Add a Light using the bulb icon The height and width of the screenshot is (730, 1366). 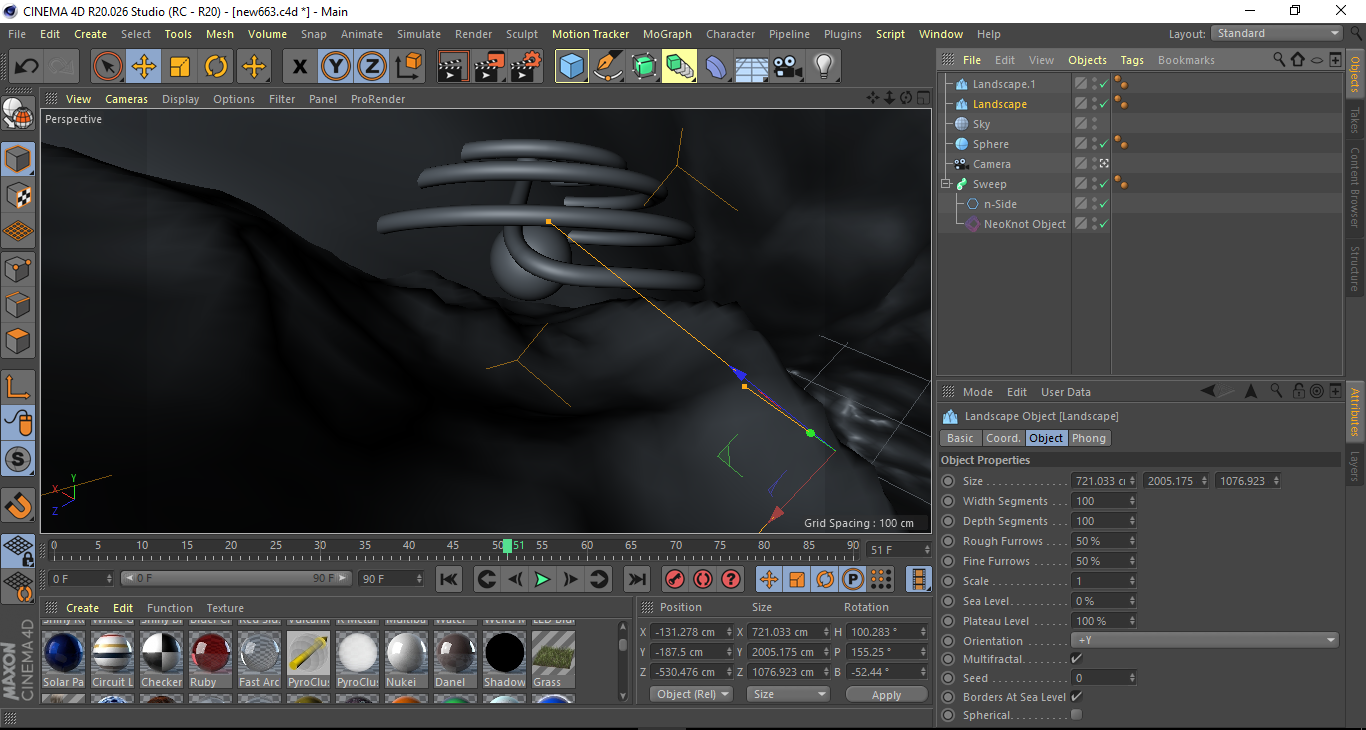coord(824,67)
